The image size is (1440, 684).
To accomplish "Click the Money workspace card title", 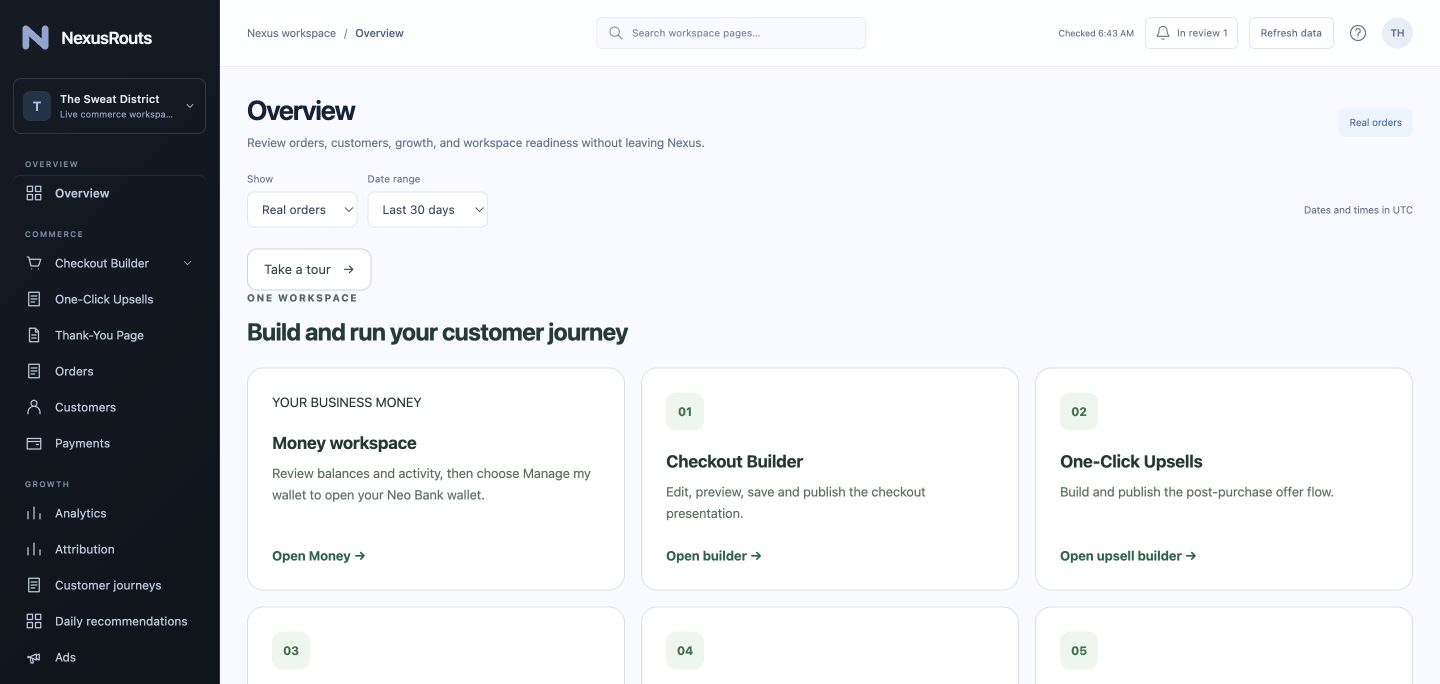I will click(344, 443).
